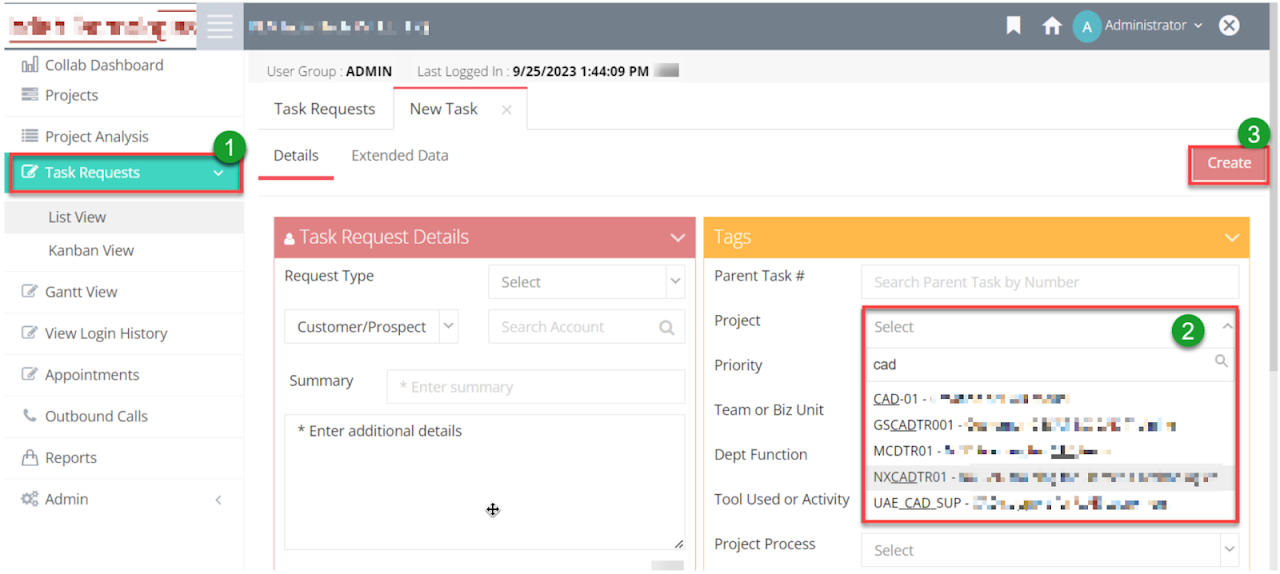Click the Administrator avatar icon

pos(1086,26)
